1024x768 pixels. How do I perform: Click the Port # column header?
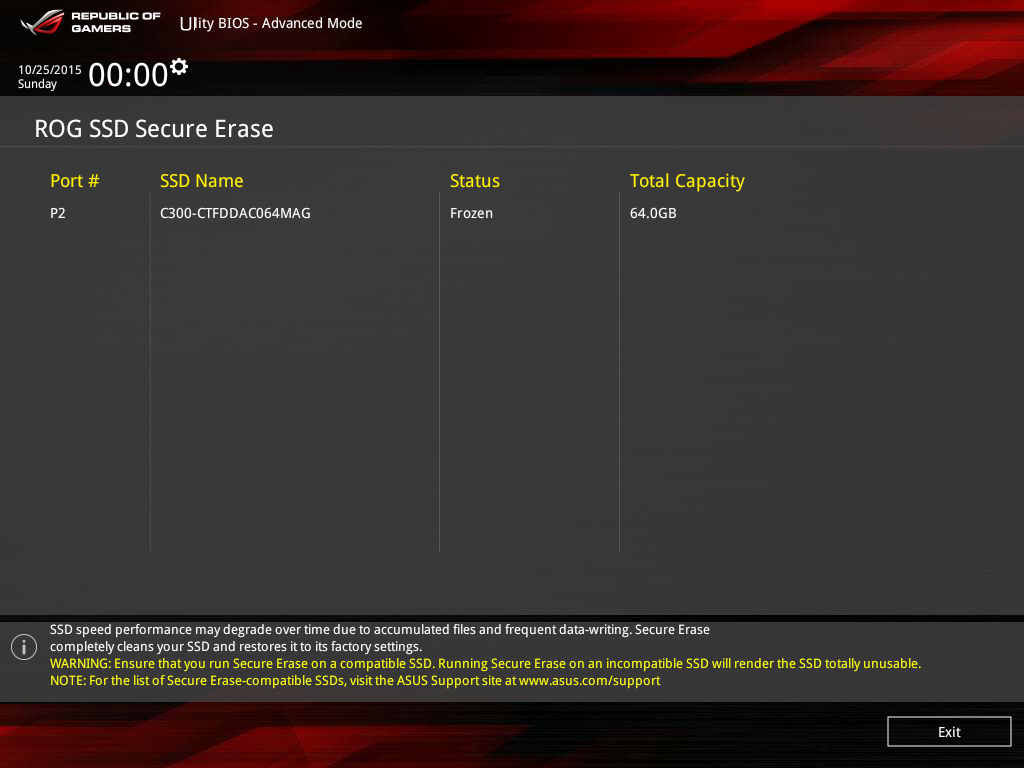74,181
